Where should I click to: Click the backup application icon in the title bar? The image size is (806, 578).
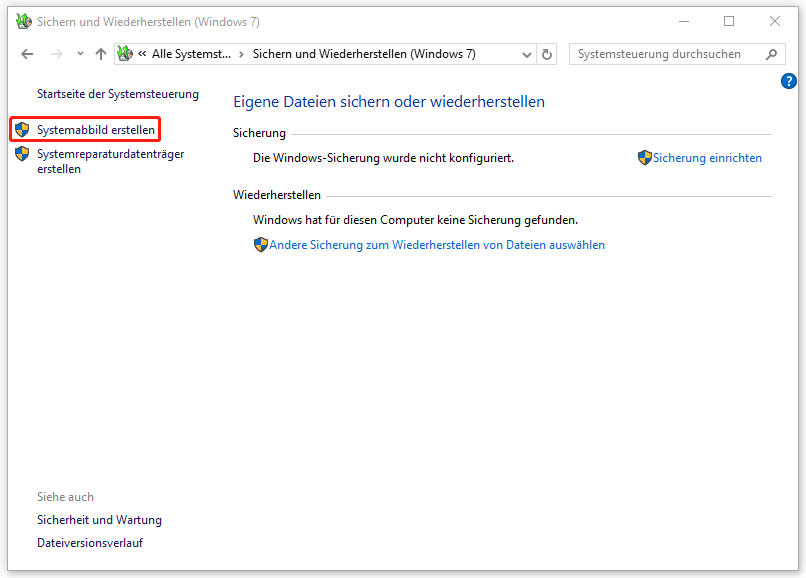click(x=21, y=20)
